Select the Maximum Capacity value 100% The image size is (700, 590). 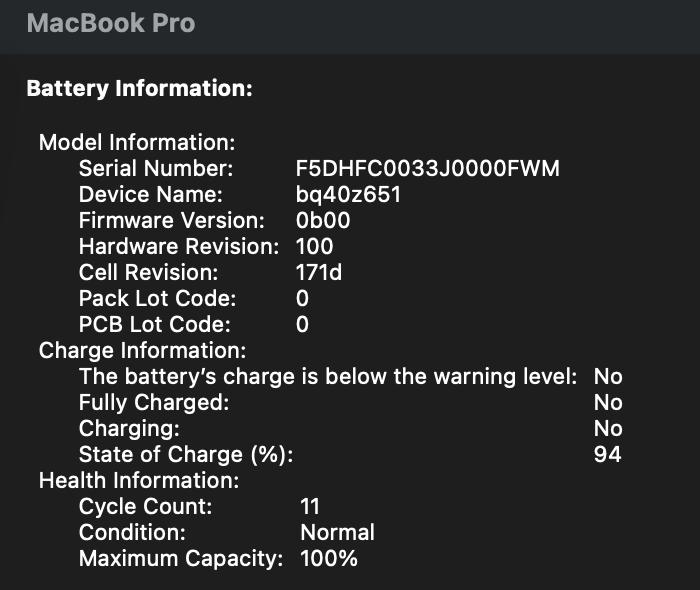tap(329, 558)
